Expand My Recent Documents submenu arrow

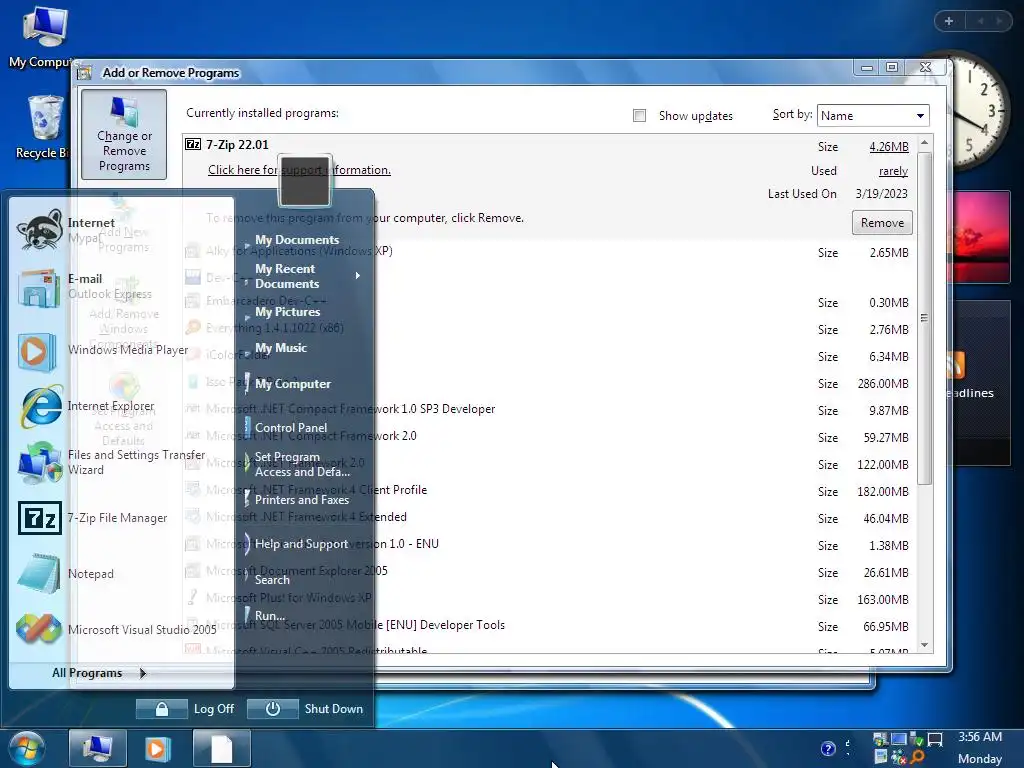click(358, 276)
